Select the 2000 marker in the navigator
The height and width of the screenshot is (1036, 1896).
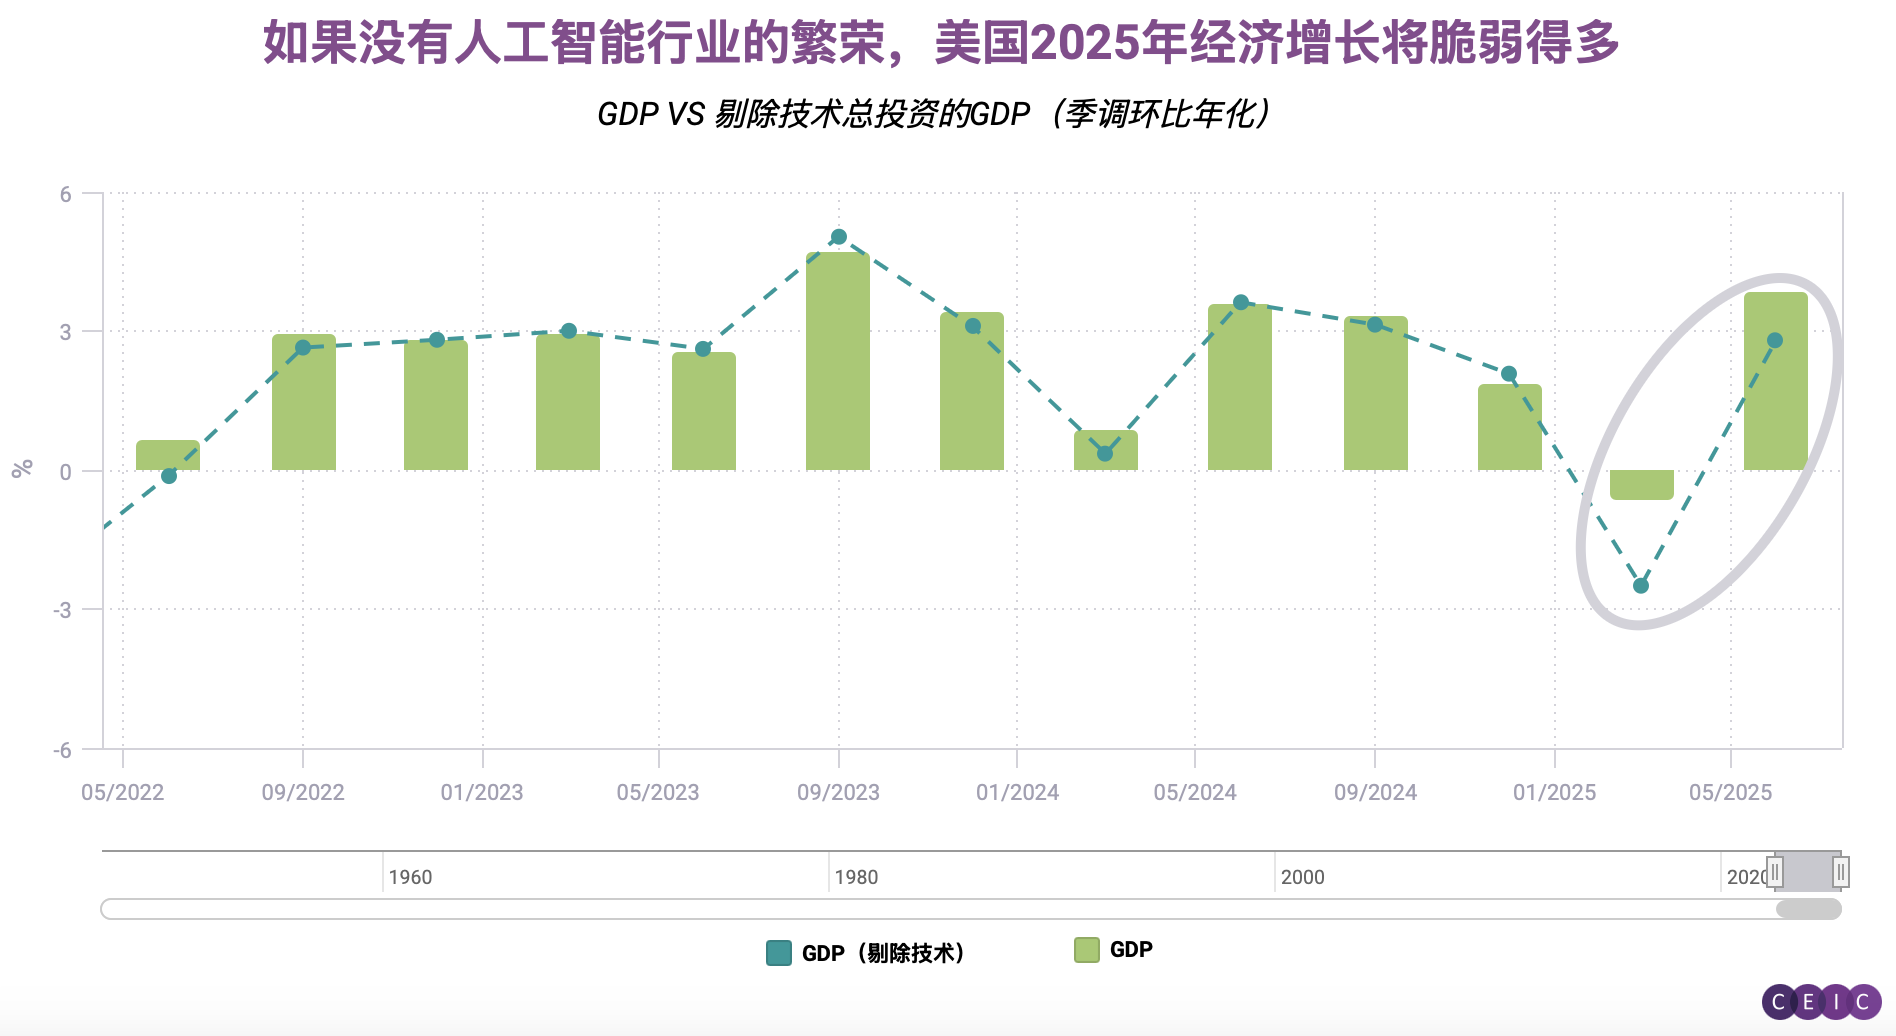tap(1302, 877)
